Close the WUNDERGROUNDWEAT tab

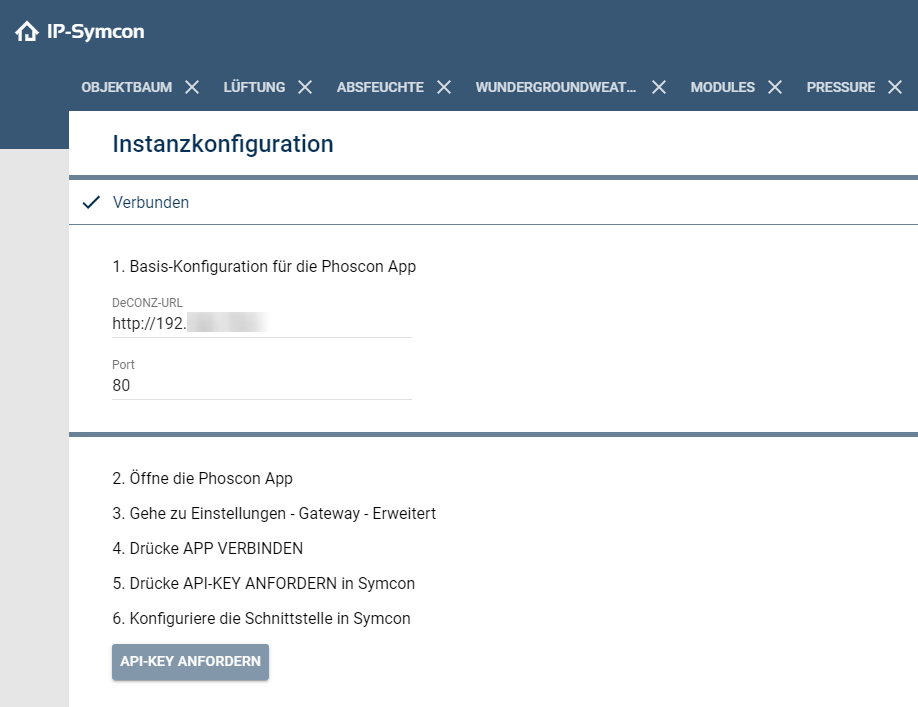[658, 87]
